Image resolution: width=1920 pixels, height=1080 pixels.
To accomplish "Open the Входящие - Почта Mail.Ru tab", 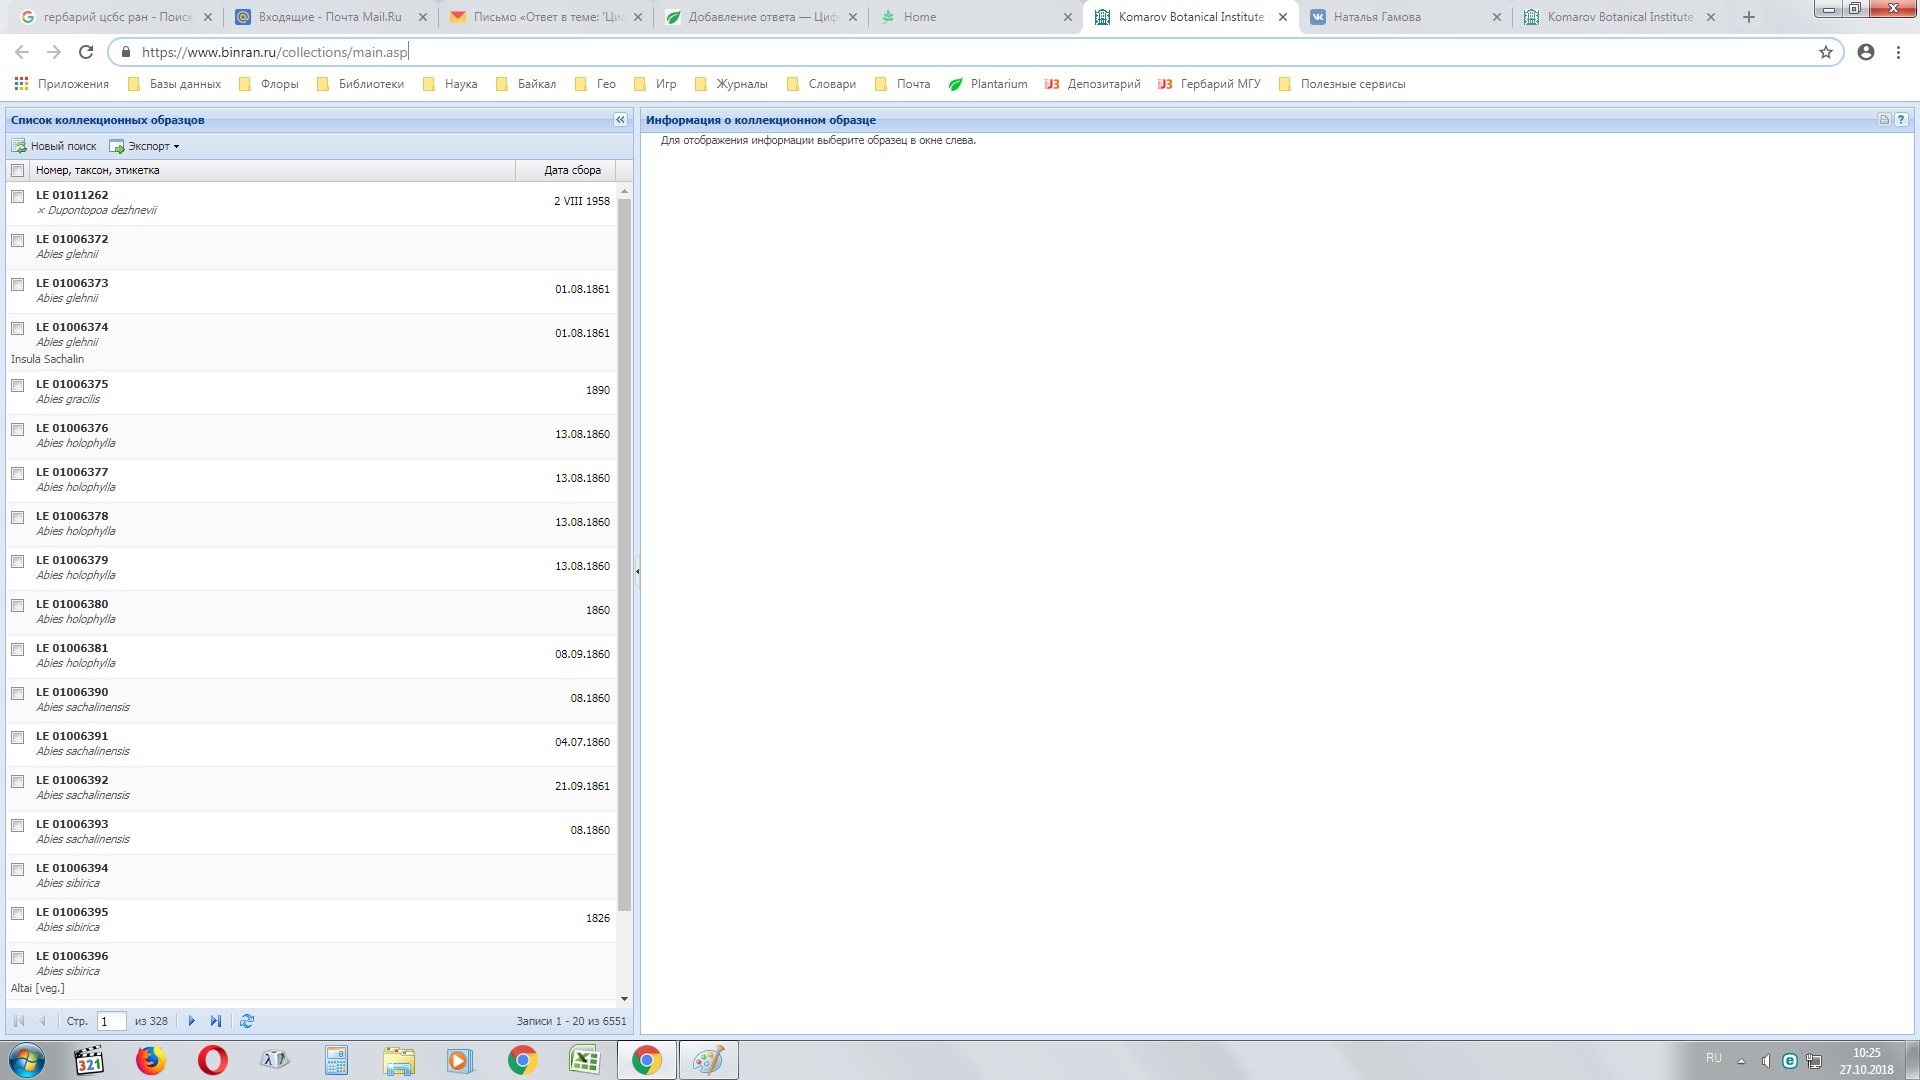I will pyautogui.click(x=330, y=17).
